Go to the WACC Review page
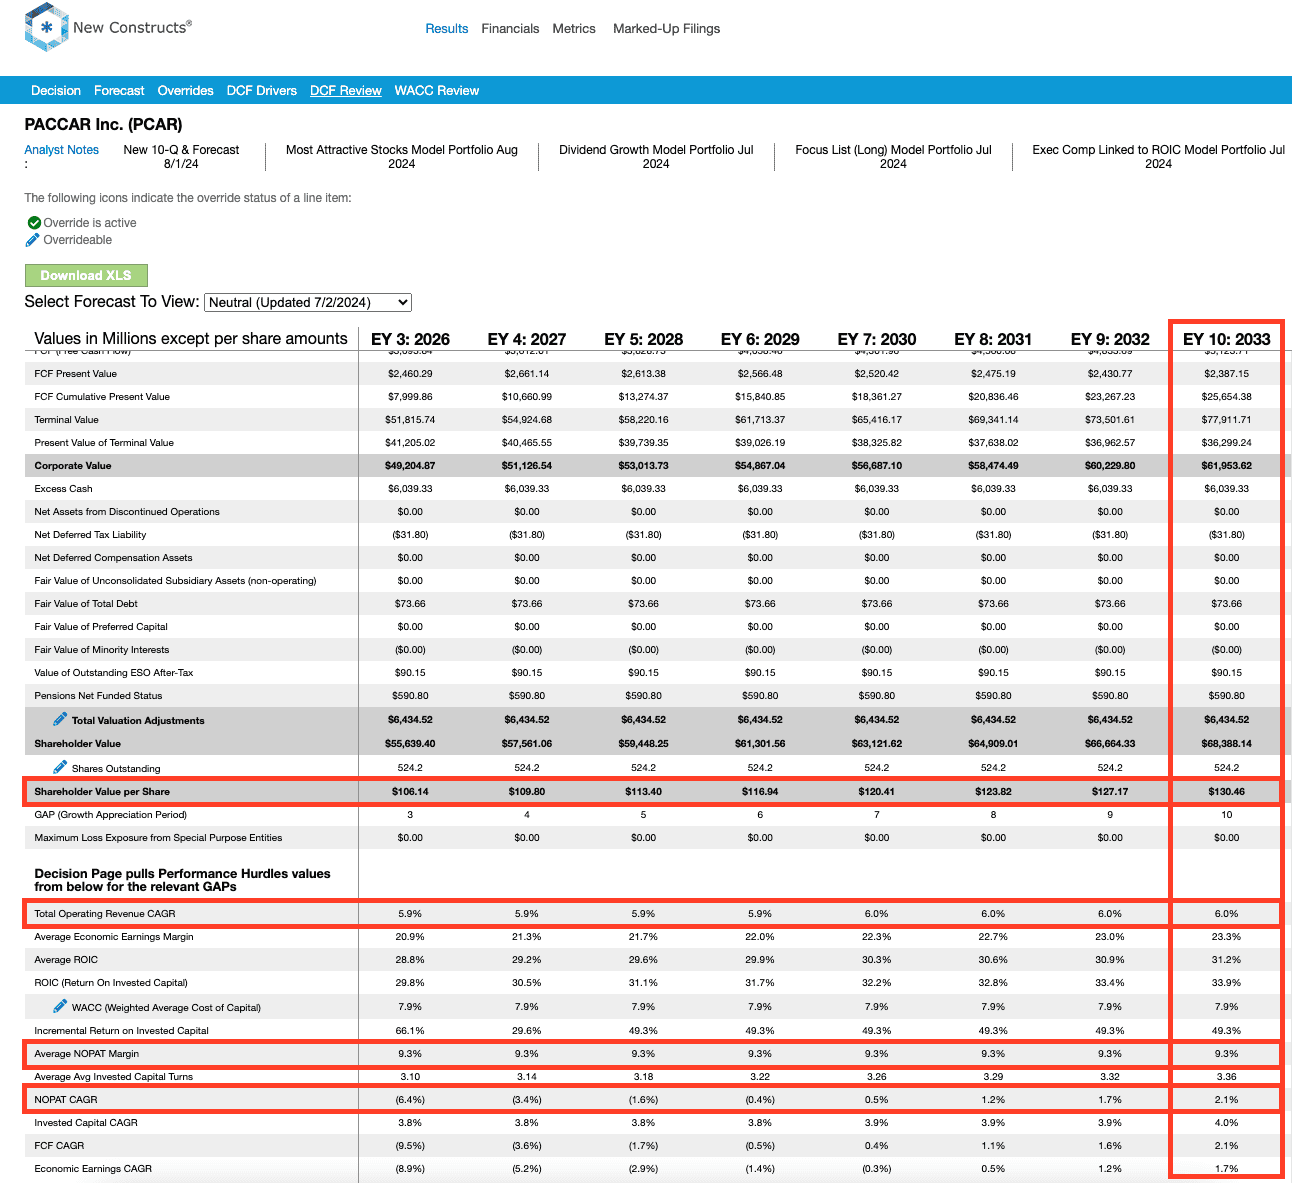The height and width of the screenshot is (1183, 1292). [437, 90]
